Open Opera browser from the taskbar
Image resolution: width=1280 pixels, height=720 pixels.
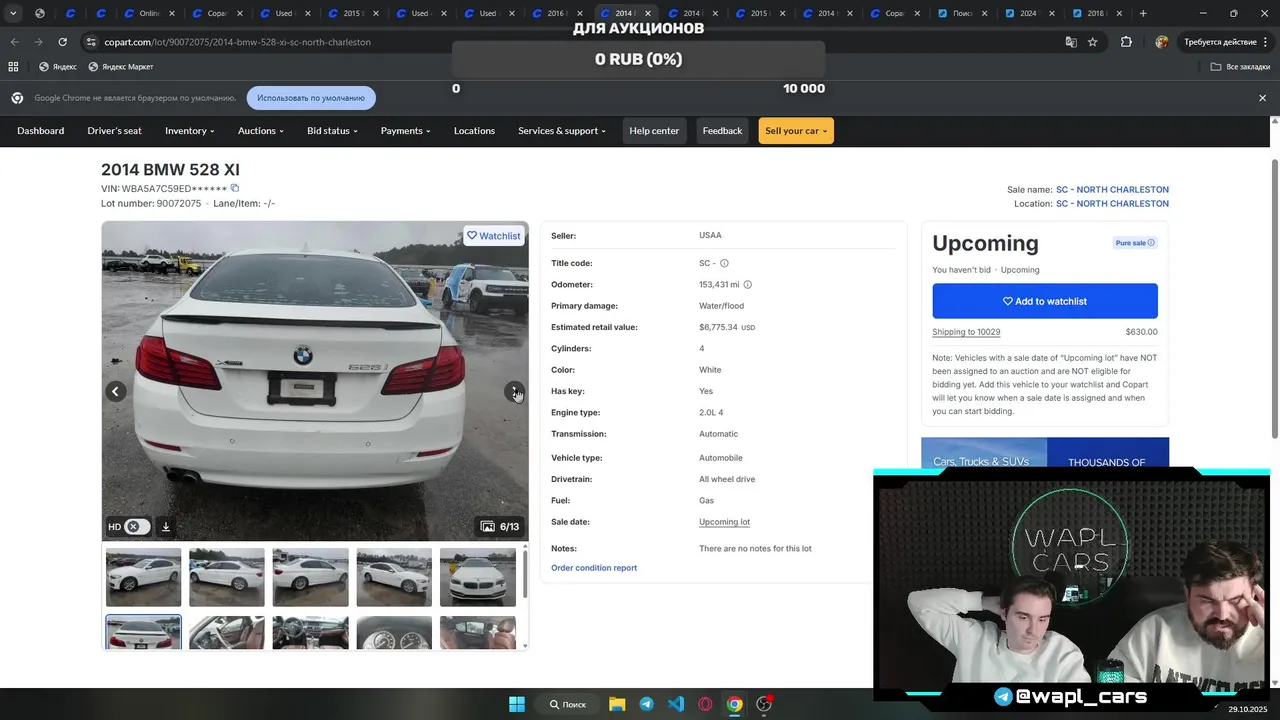point(705,704)
